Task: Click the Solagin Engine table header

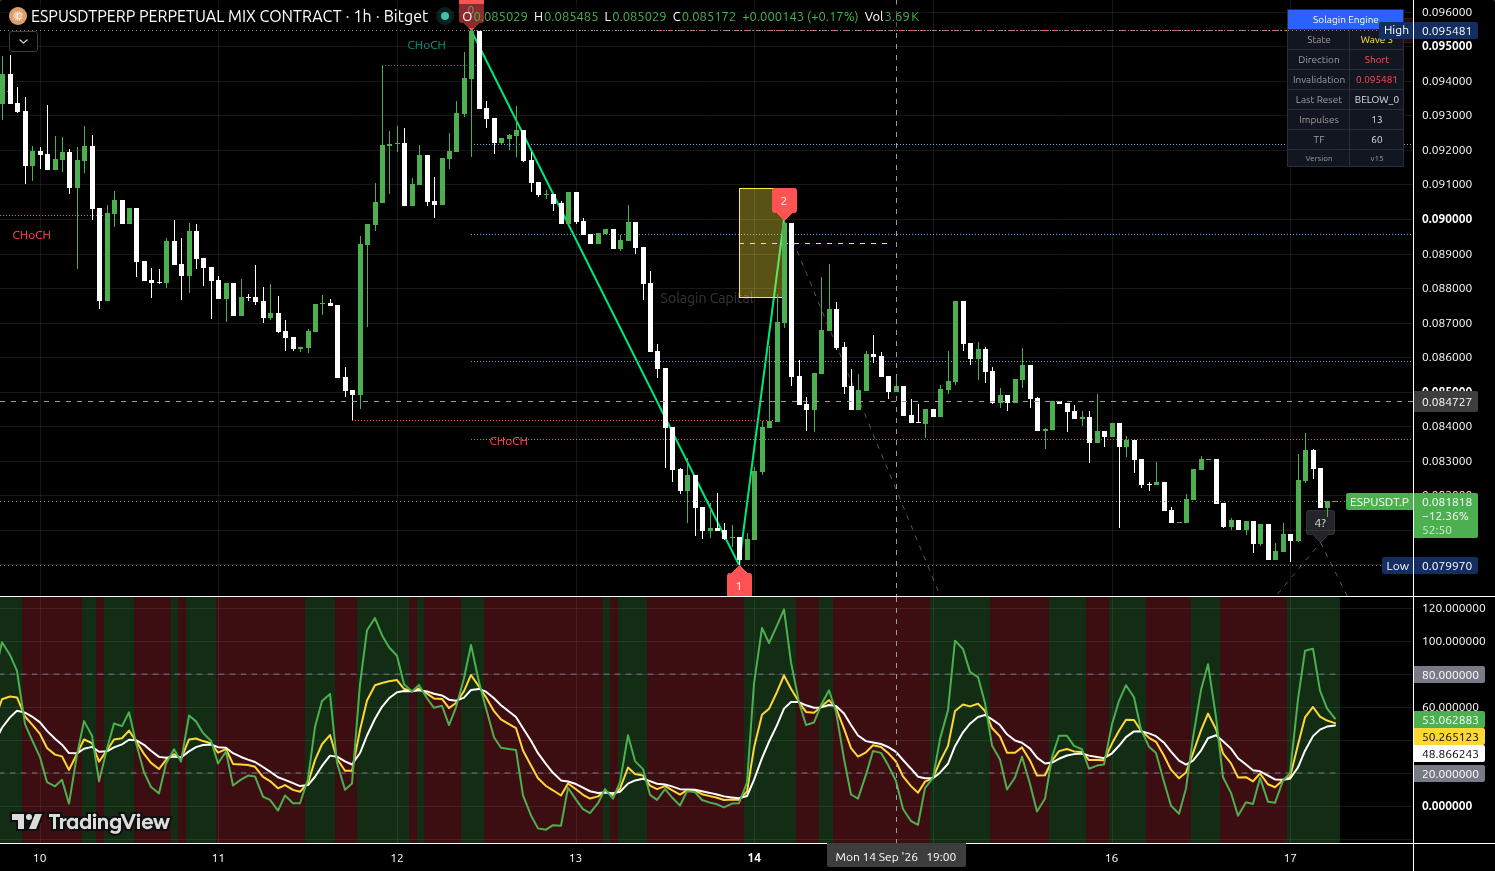Action: click(1345, 20)
